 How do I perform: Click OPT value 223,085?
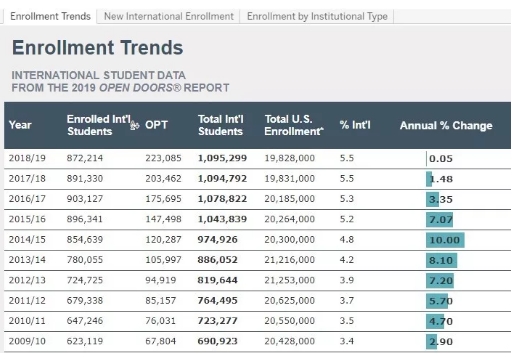(x=163, y=158)
